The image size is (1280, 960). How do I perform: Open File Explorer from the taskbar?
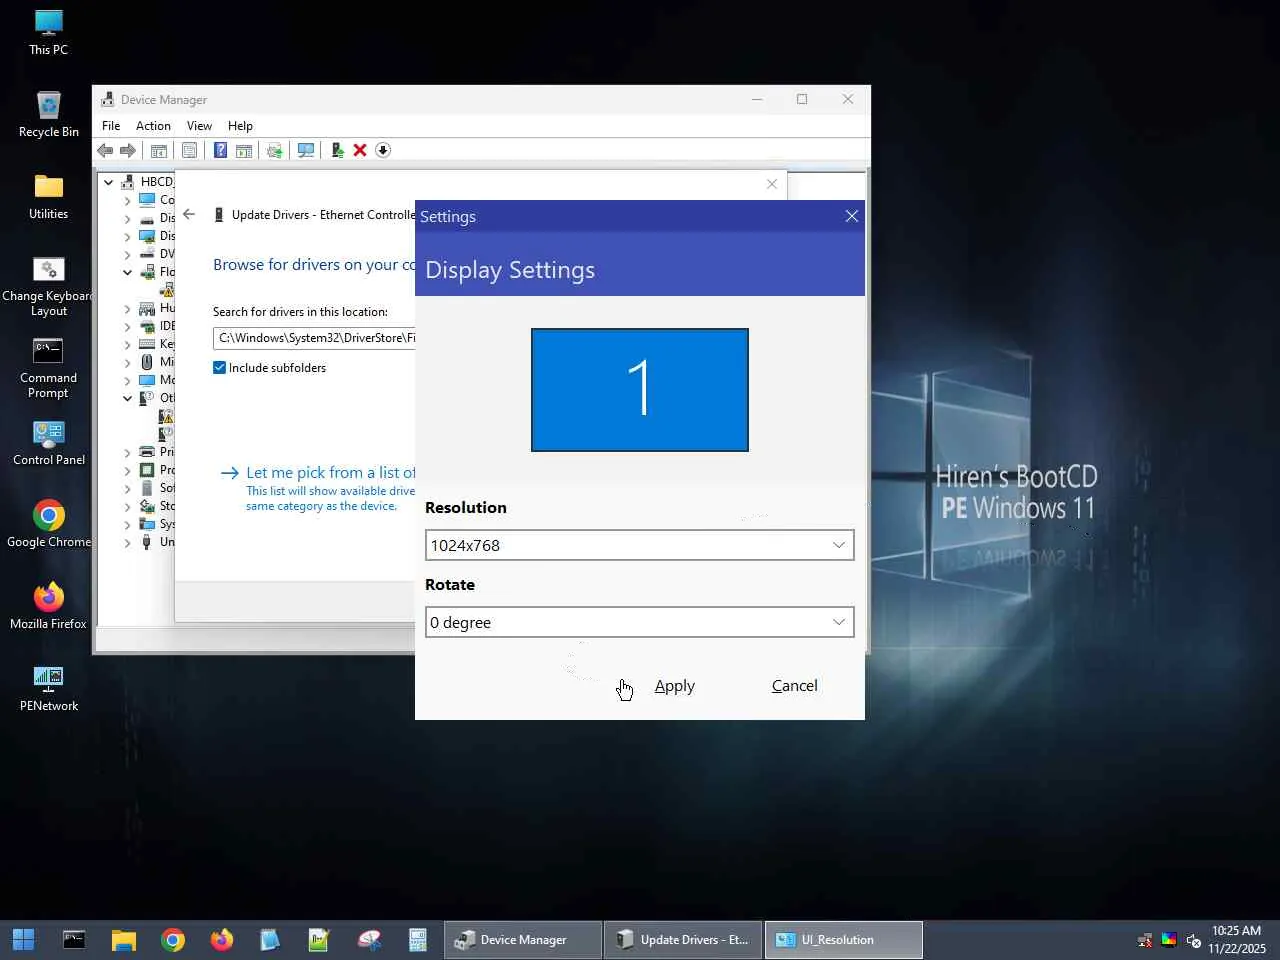[123, 940]
